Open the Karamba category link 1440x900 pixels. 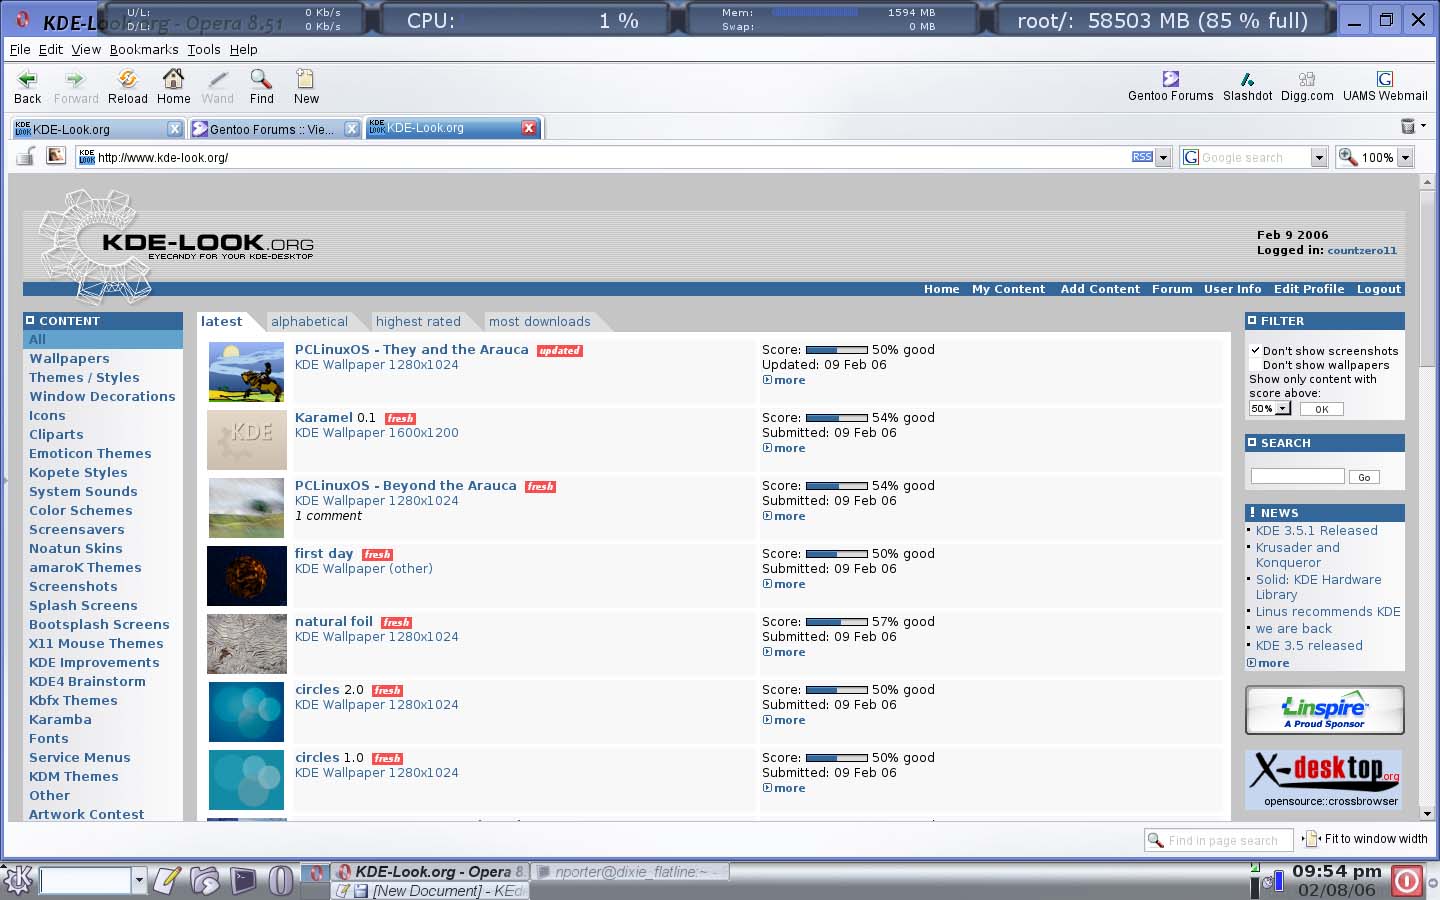point(60,719)
